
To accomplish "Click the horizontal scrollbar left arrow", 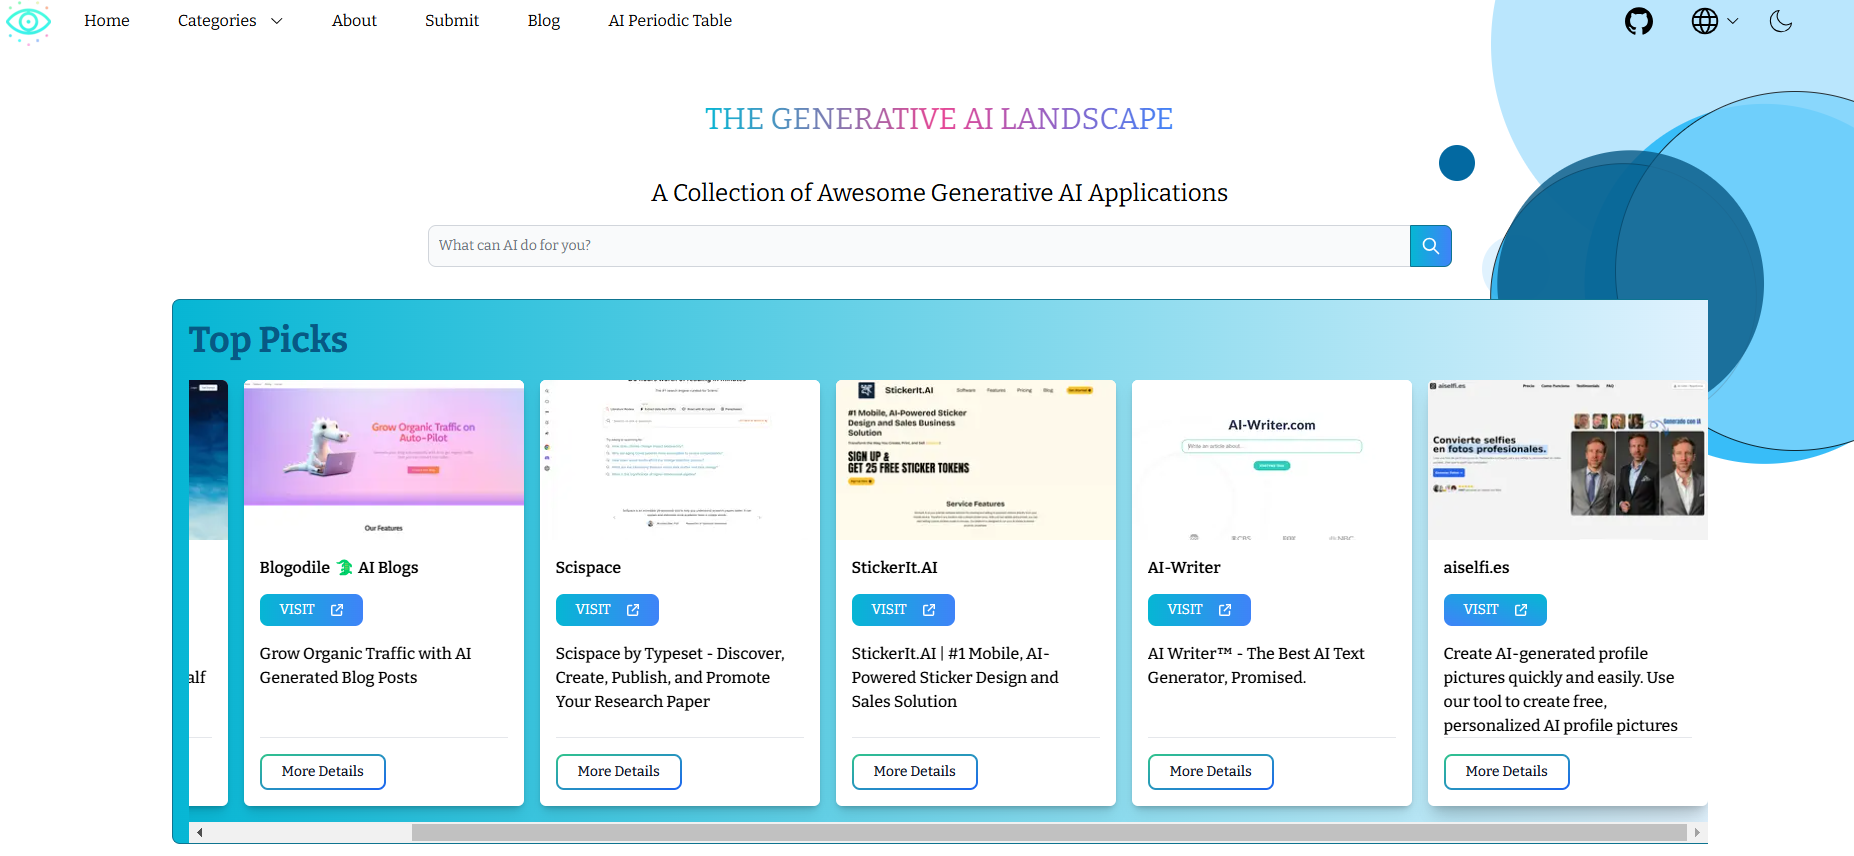I will (x=199, y=832).
